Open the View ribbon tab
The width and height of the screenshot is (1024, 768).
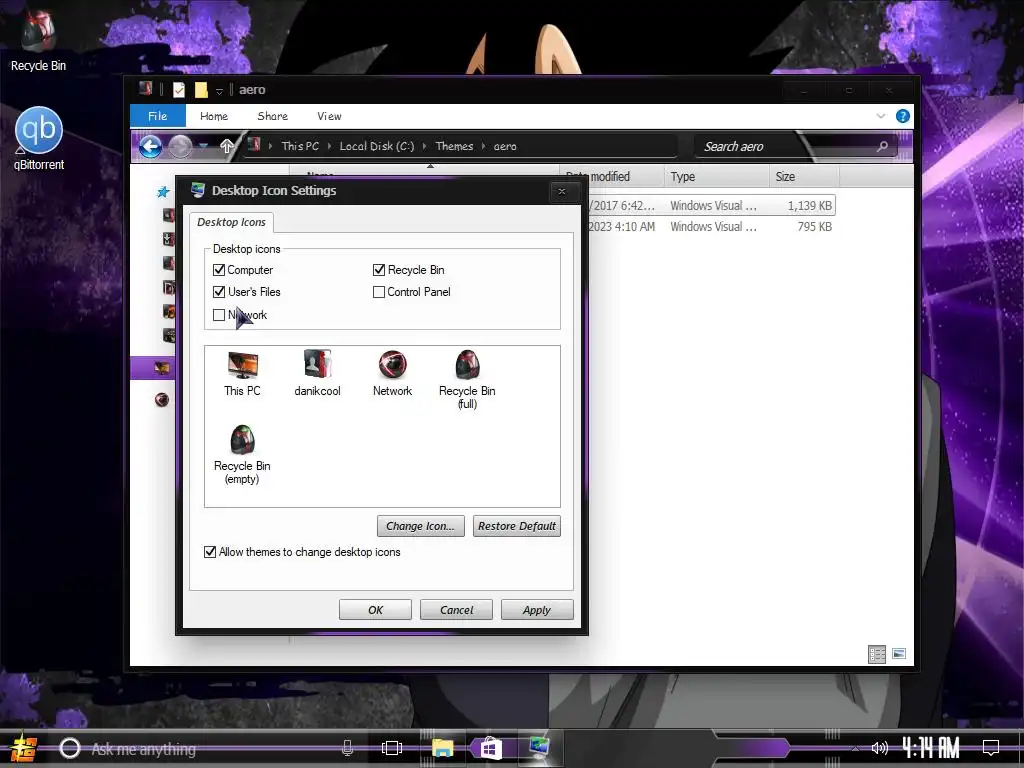pyautogui.click(x=329, y=116)
